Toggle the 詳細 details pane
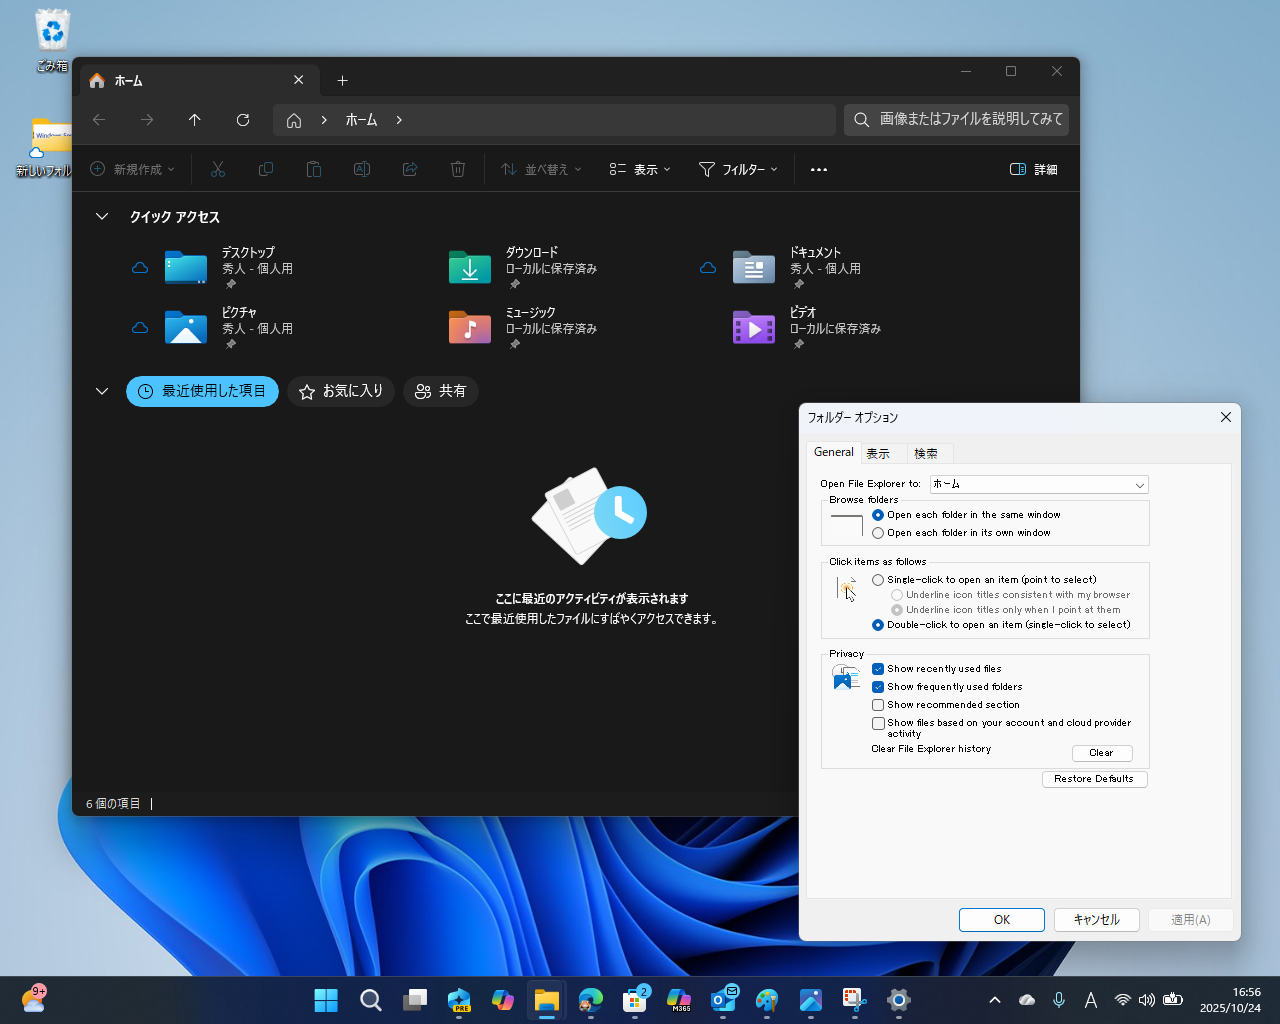Viewport: 1280px width, 1024px height. coord(1034,170)
